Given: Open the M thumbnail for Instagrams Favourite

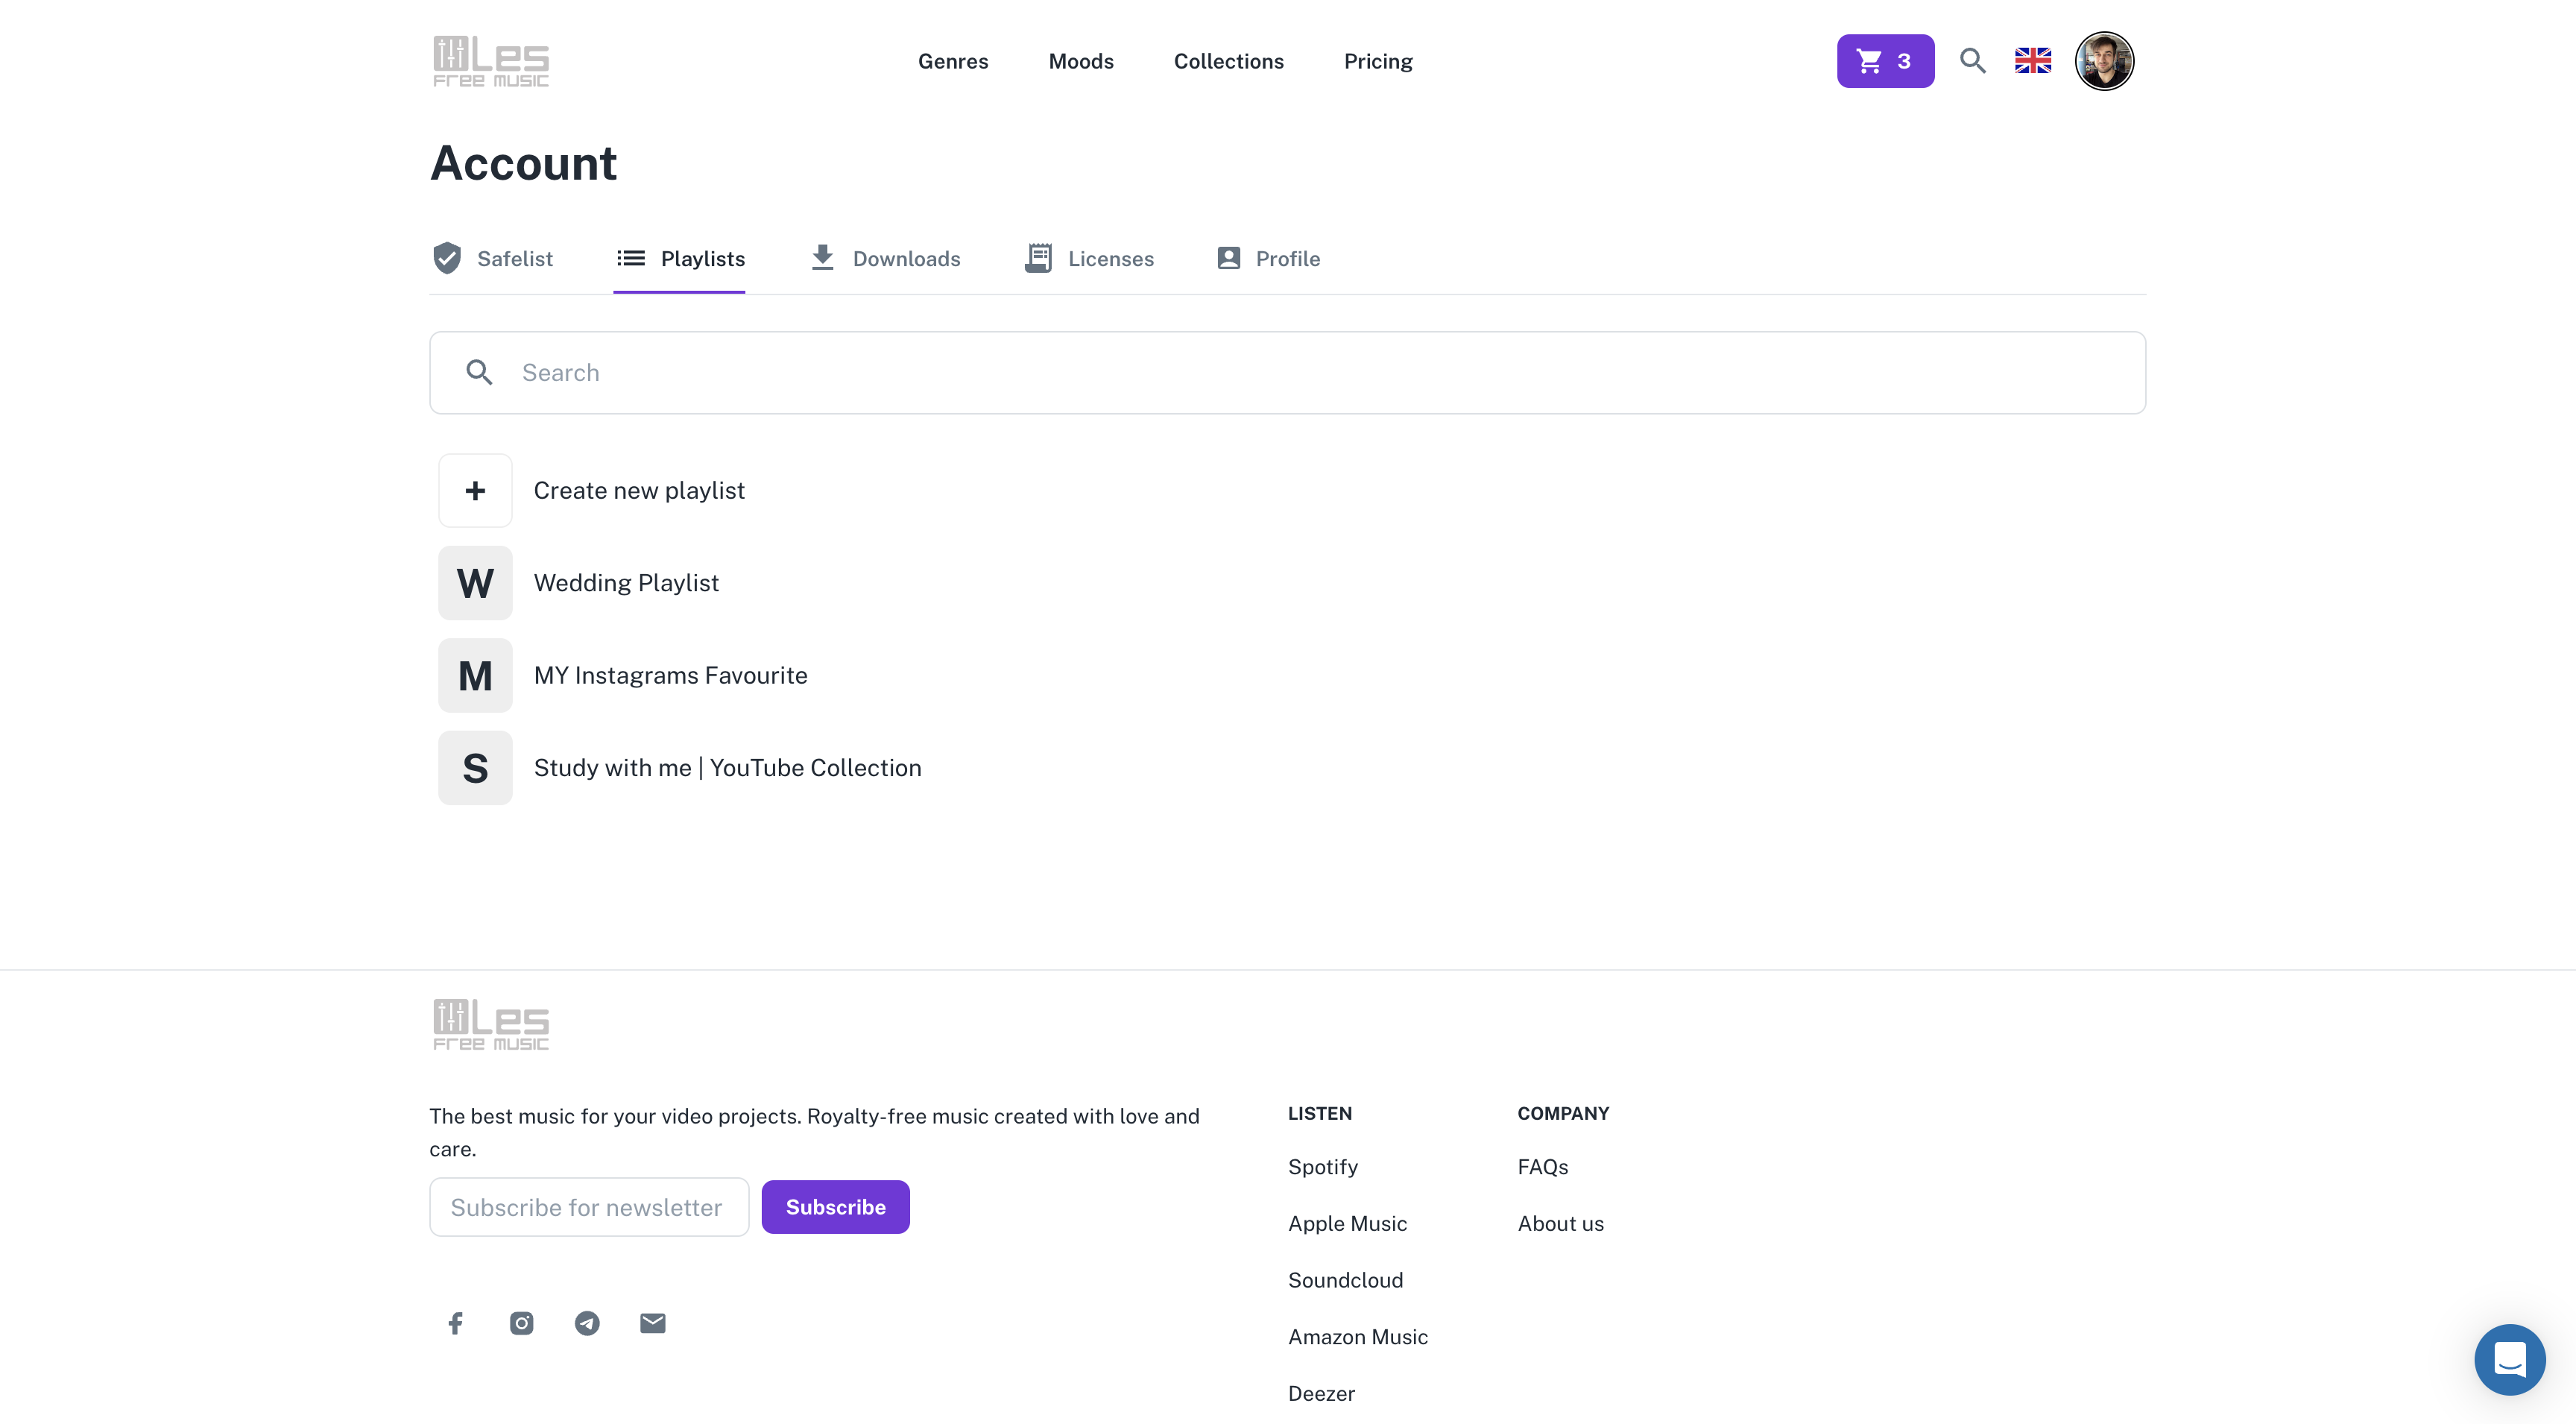Looking at the screenshot, I should (x=475, y=675).
